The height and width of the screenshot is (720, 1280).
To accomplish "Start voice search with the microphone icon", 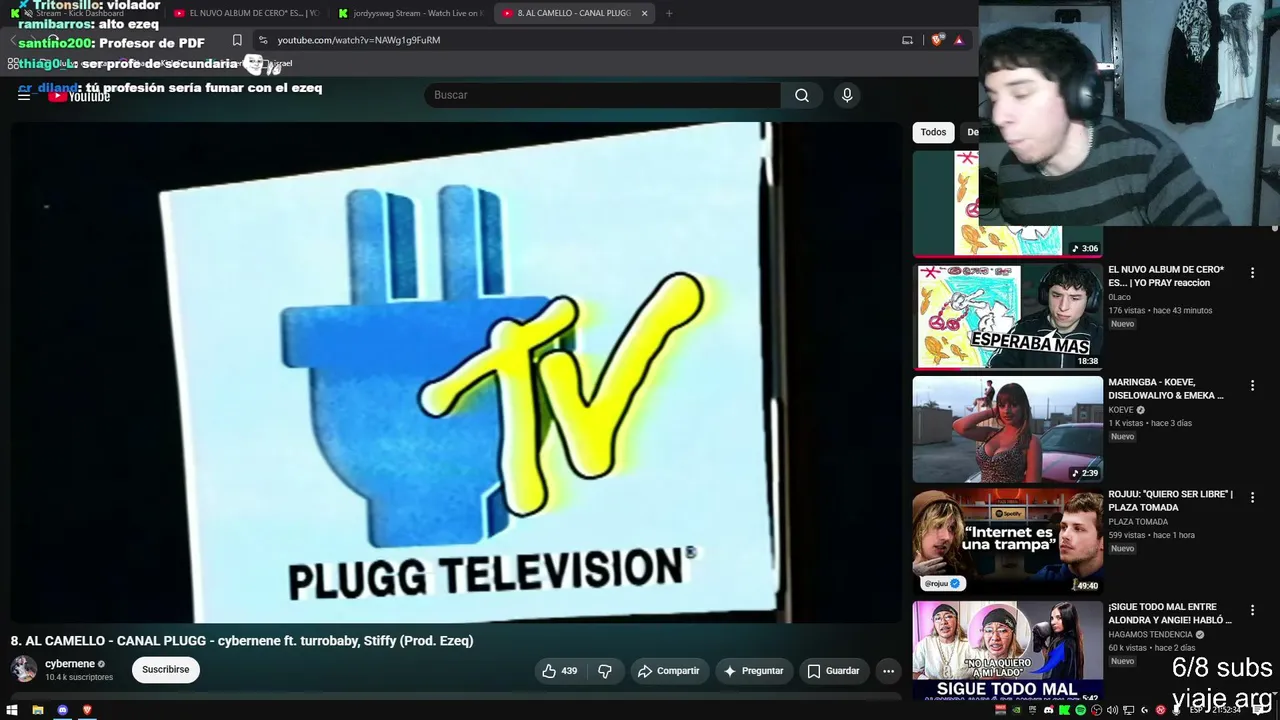I will 847,95.
